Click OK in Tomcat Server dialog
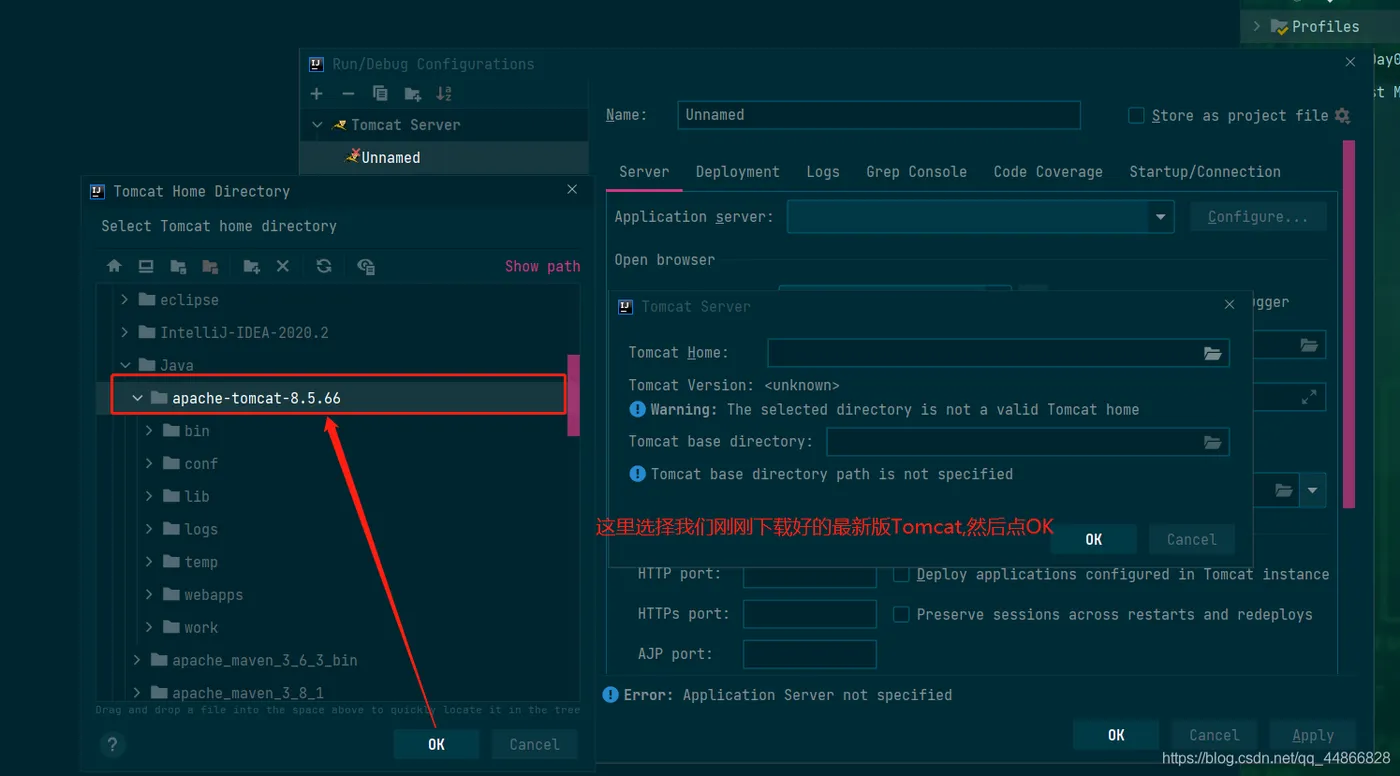 [1094, 539]
